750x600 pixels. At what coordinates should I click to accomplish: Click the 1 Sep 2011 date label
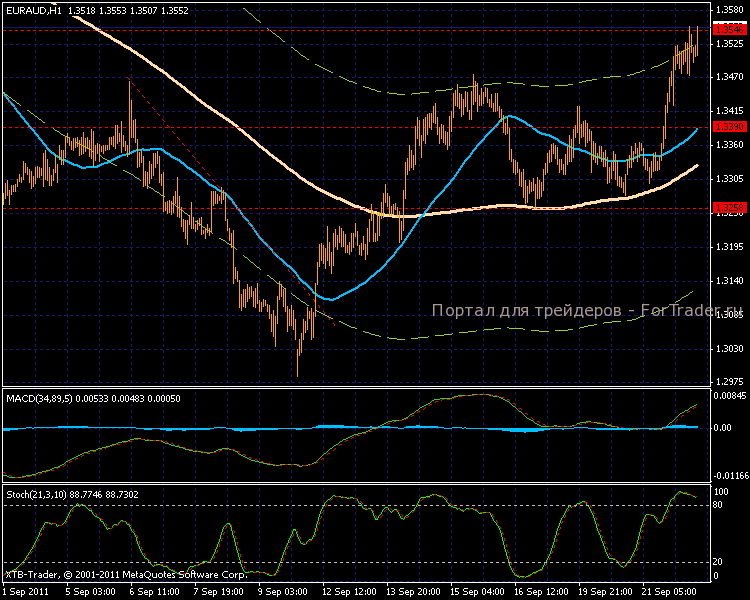[x=25, y=591]
